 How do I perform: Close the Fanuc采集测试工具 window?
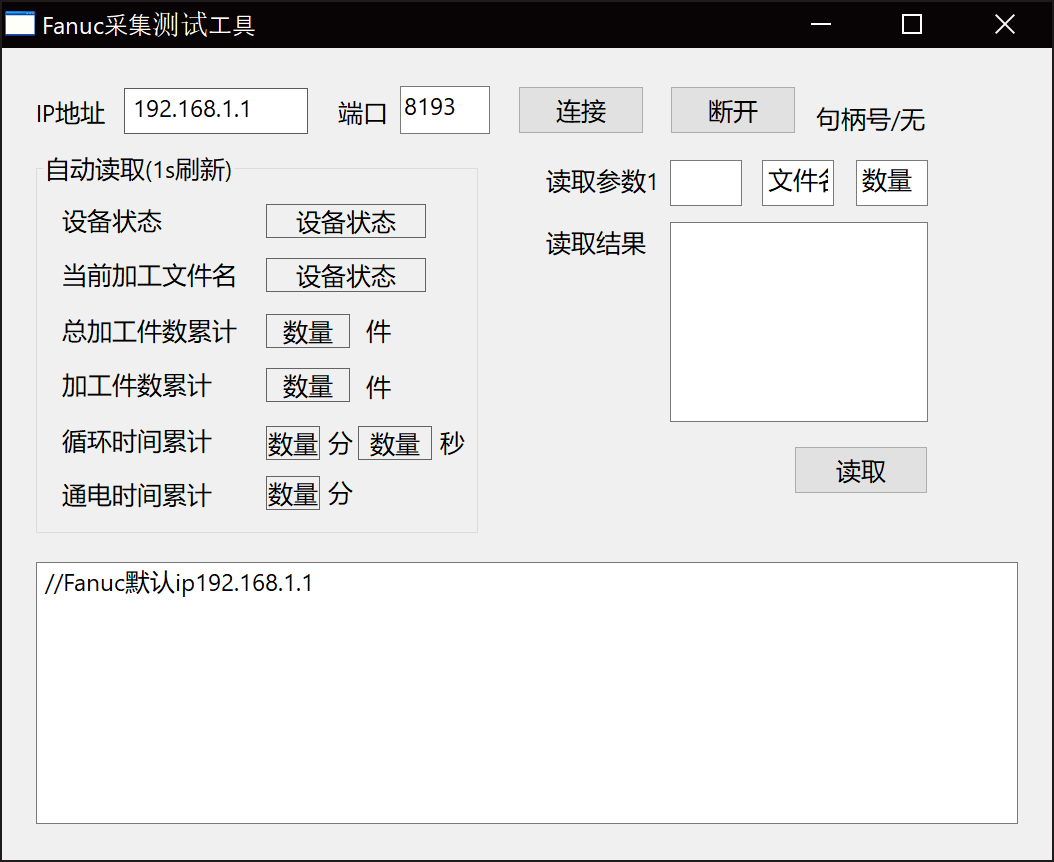pyautogui.click(x=1004, y=24)
